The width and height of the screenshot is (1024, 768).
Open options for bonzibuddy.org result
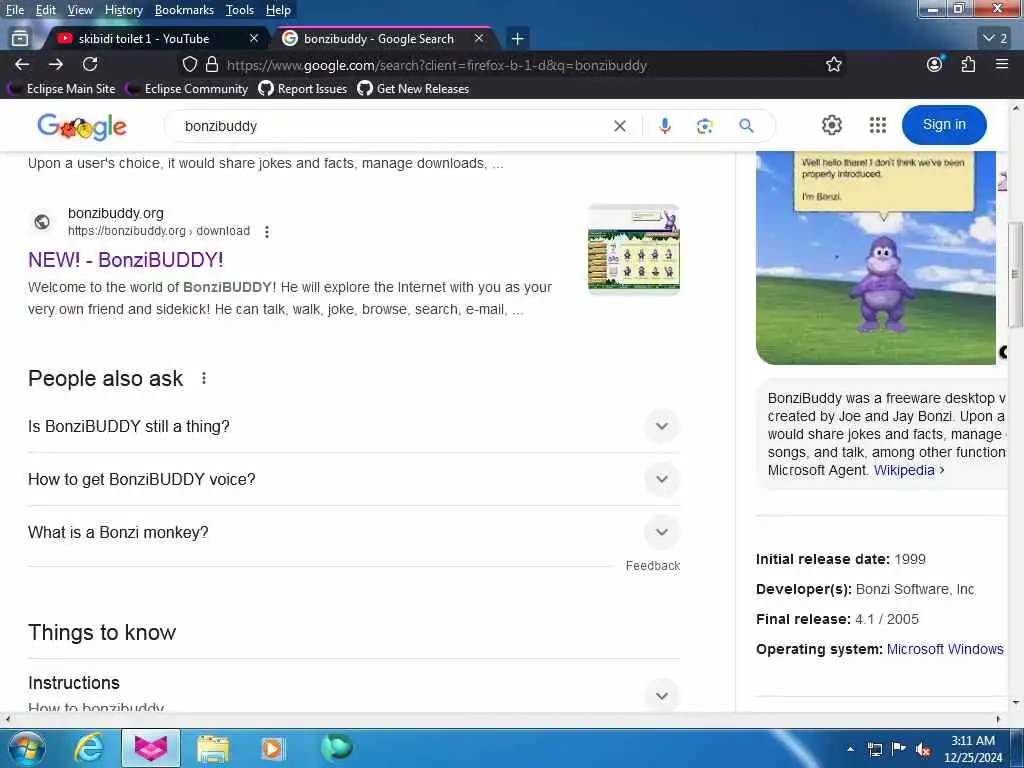click(x=266, y=232)
